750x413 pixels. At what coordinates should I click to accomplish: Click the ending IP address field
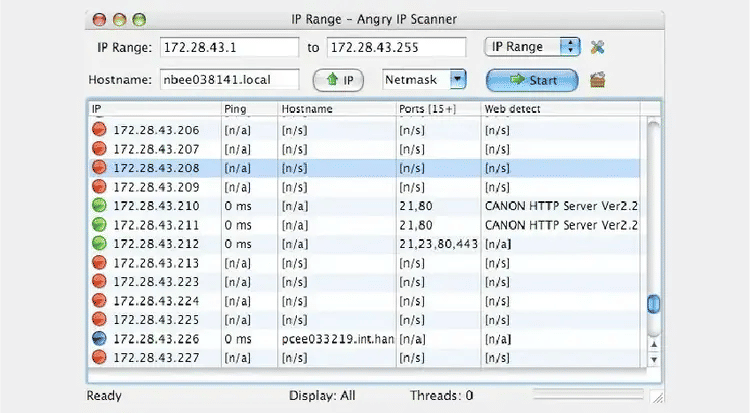coord(397,47)
